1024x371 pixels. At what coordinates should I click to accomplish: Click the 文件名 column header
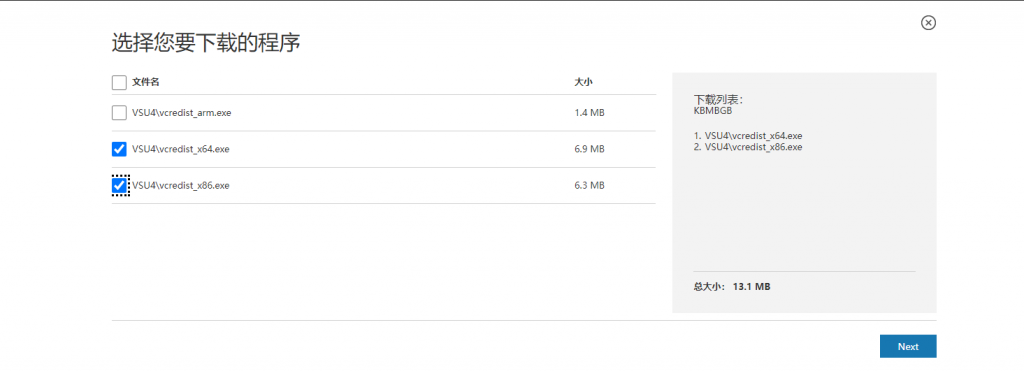(146, 82)
